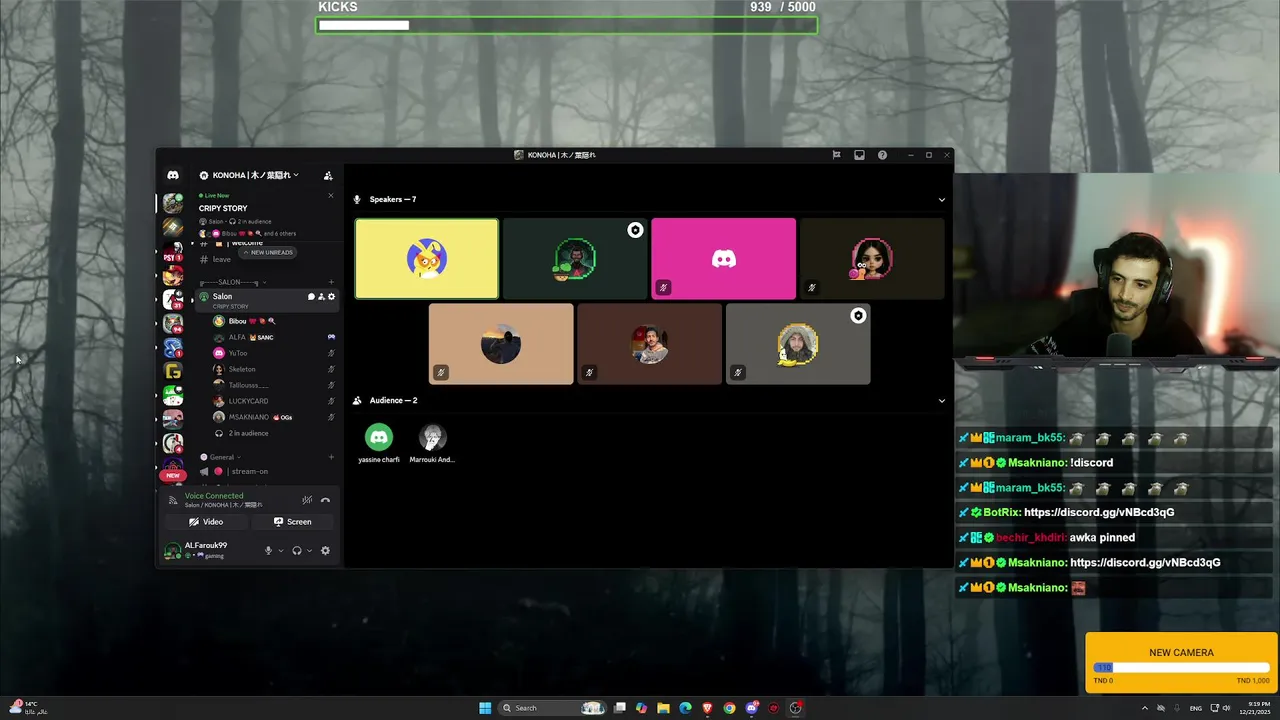Image resolution: width=1280 pixels, height=720 pixels.
Task: Select the tan speaker tile with sunset avatar
Action: click(x=501, y=344)
